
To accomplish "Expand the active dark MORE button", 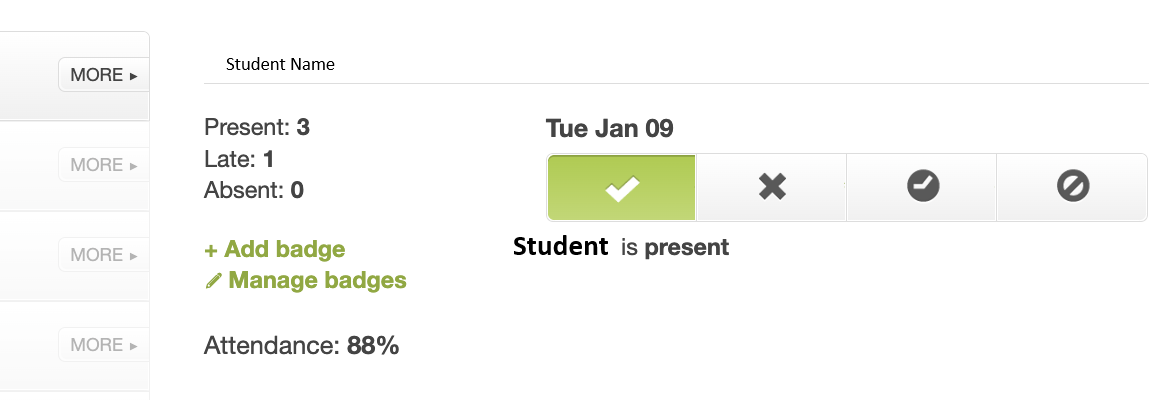I will coord(104,75).
